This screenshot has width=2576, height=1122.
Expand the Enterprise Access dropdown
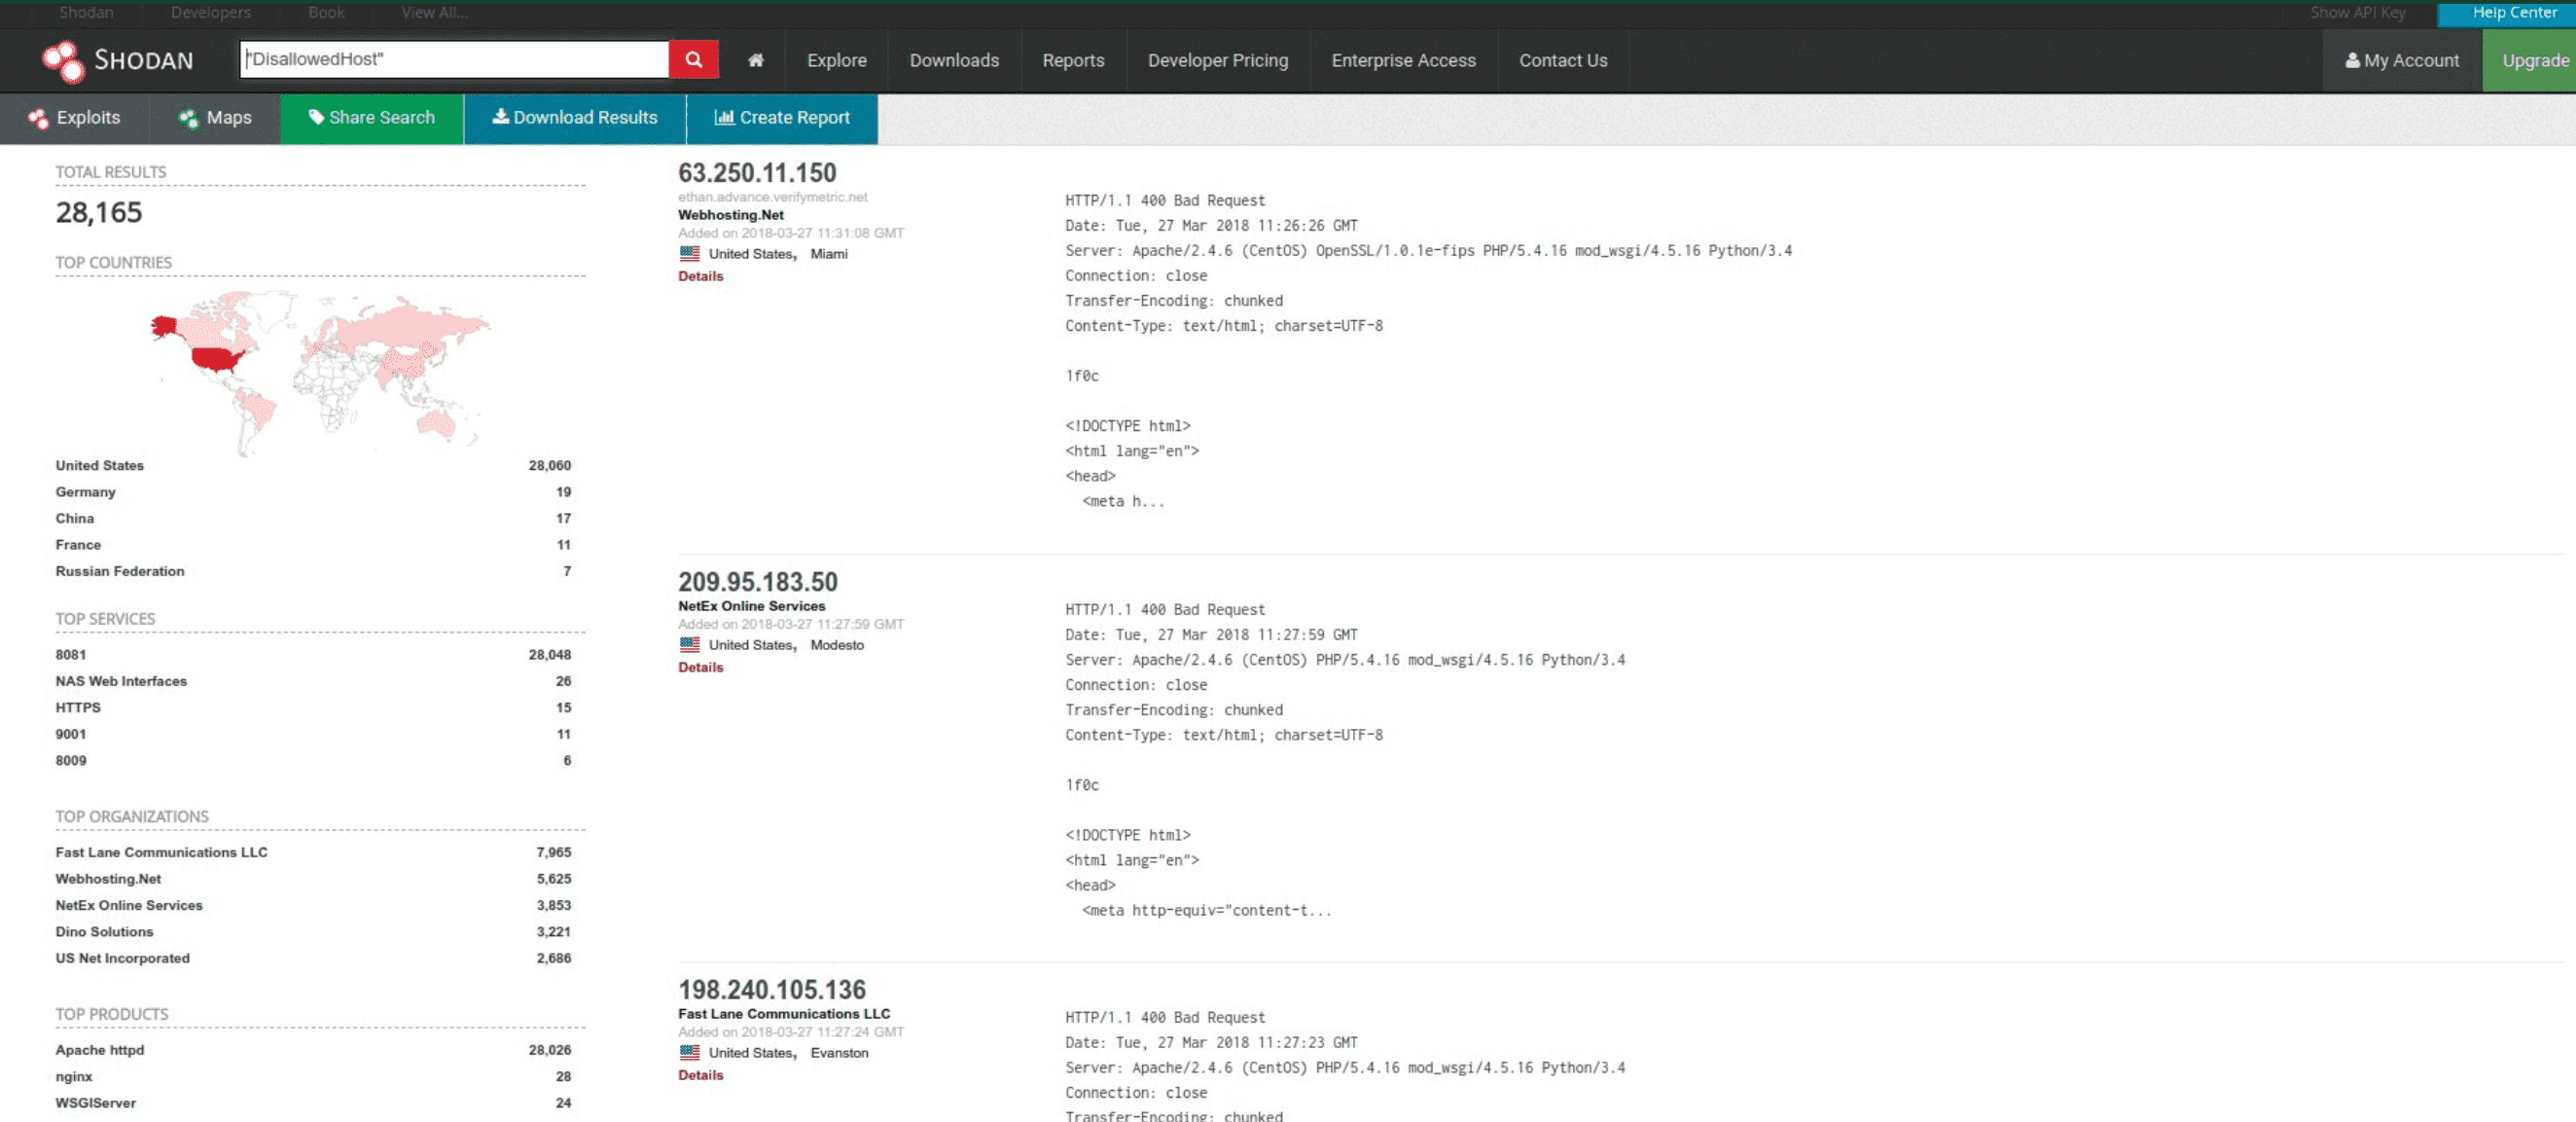coord(1402,59)
